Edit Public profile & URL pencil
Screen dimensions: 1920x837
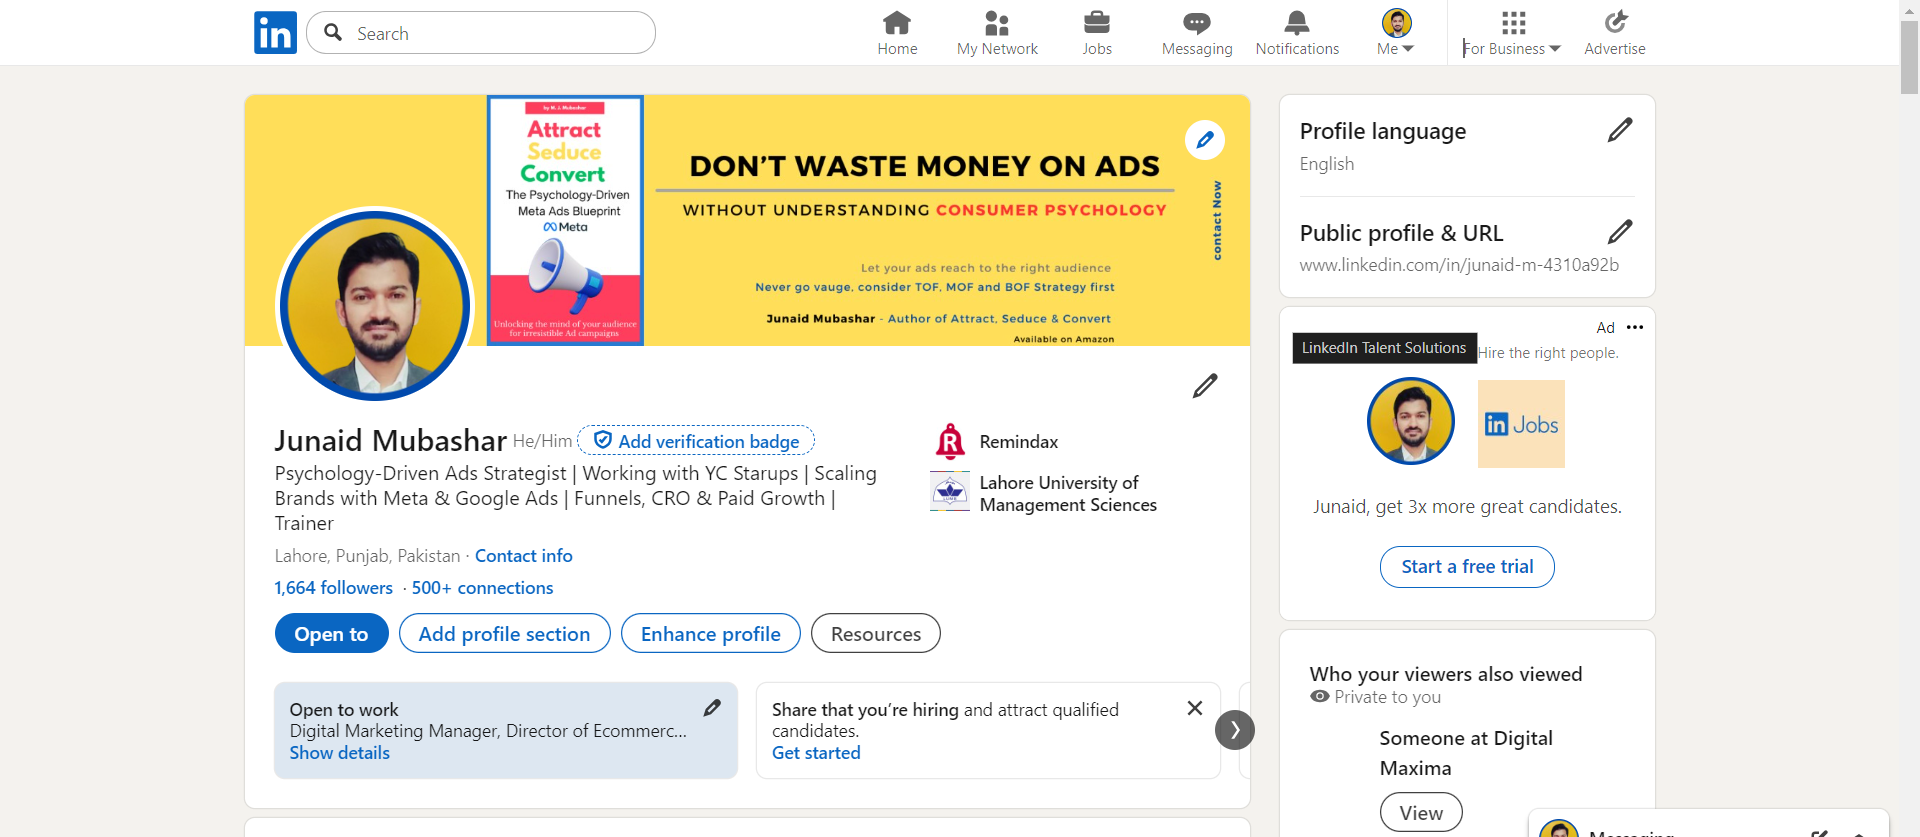pyautogui.click(x=1620, y=232)
